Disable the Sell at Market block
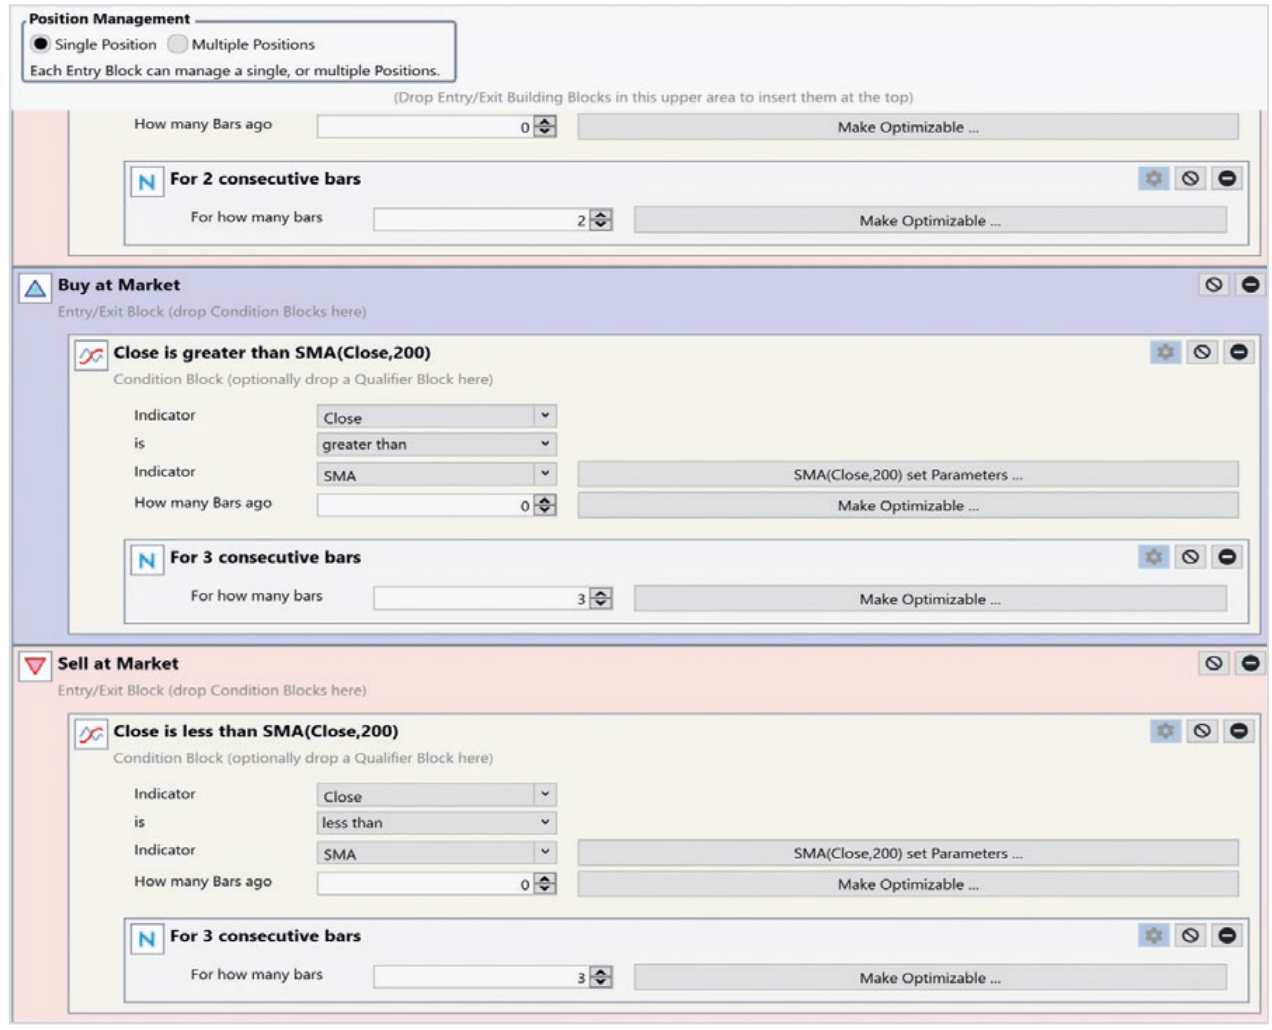Viewport: 1272px width, 1030px height. (1213, 663)
